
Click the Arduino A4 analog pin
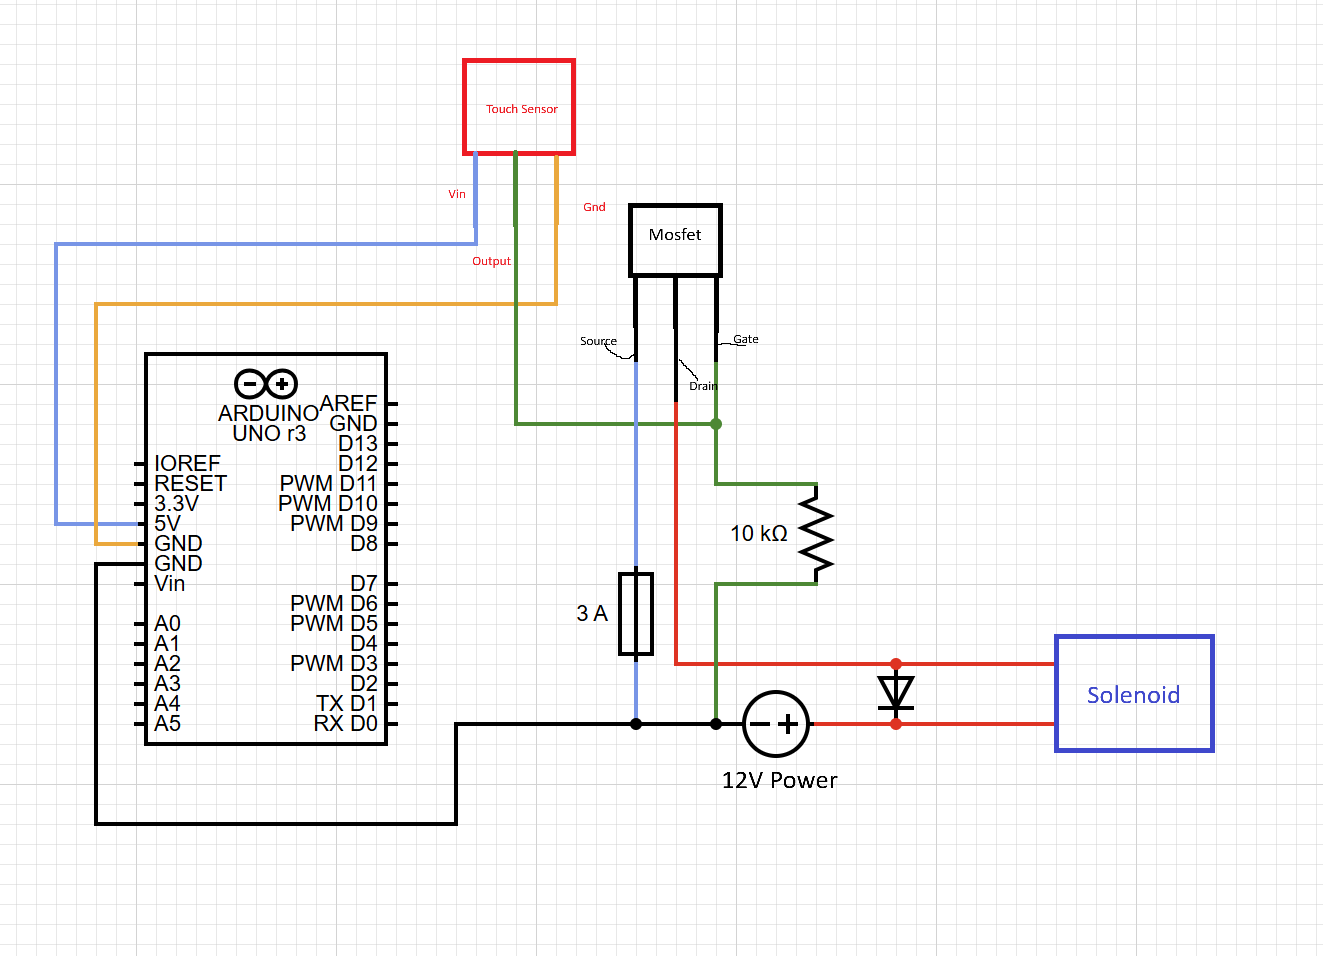(167, 703)
